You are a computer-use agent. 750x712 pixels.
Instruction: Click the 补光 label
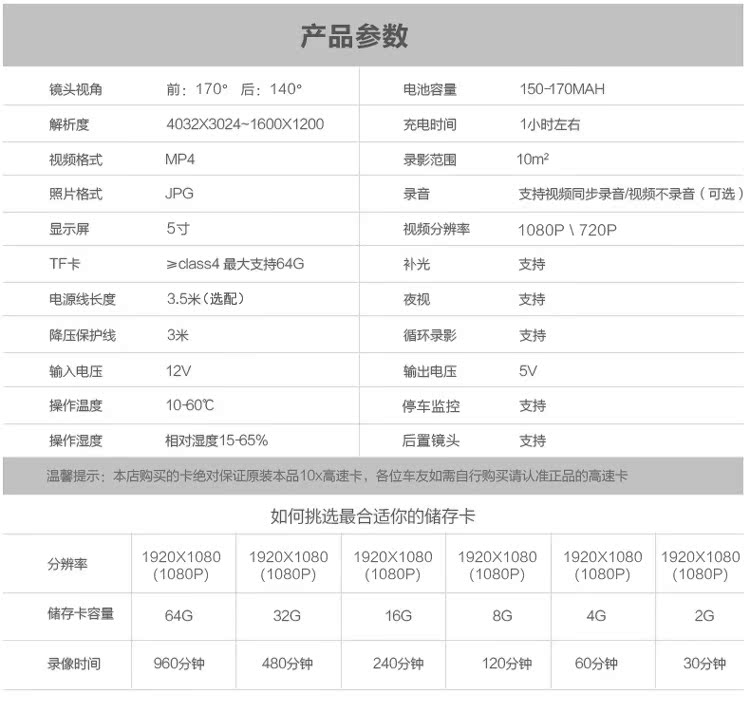(x=416, y=264)
